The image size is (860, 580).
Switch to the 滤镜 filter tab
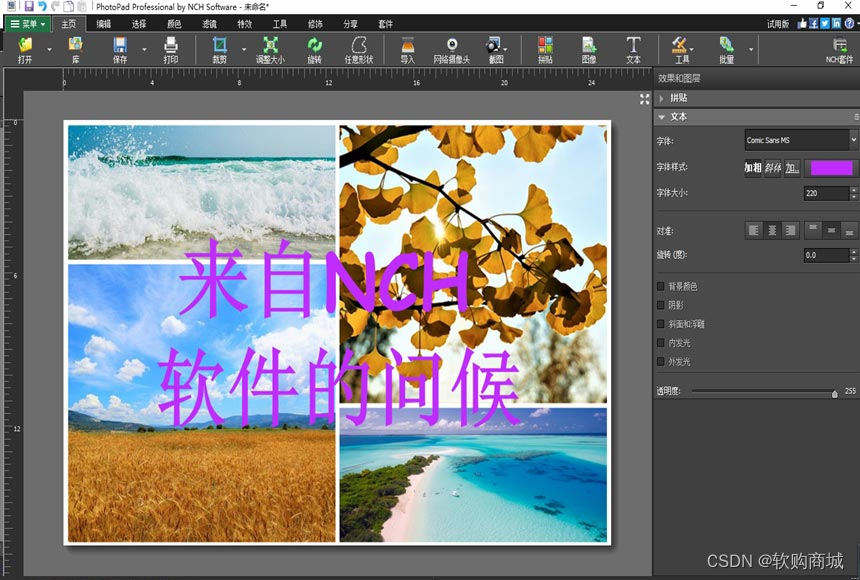(209, 24)
